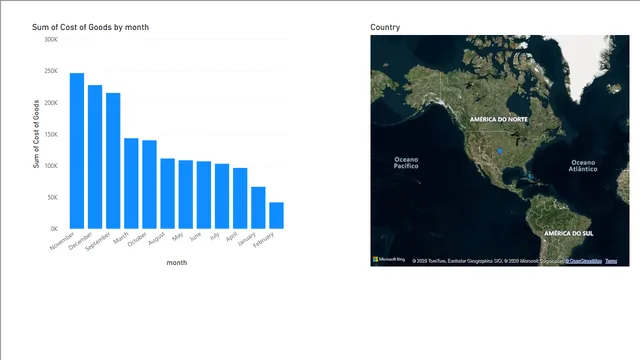The image size is (640, 360).
Task: Click the 'AMÉRICA DO NORTE' map label
Action: point(498,120)
